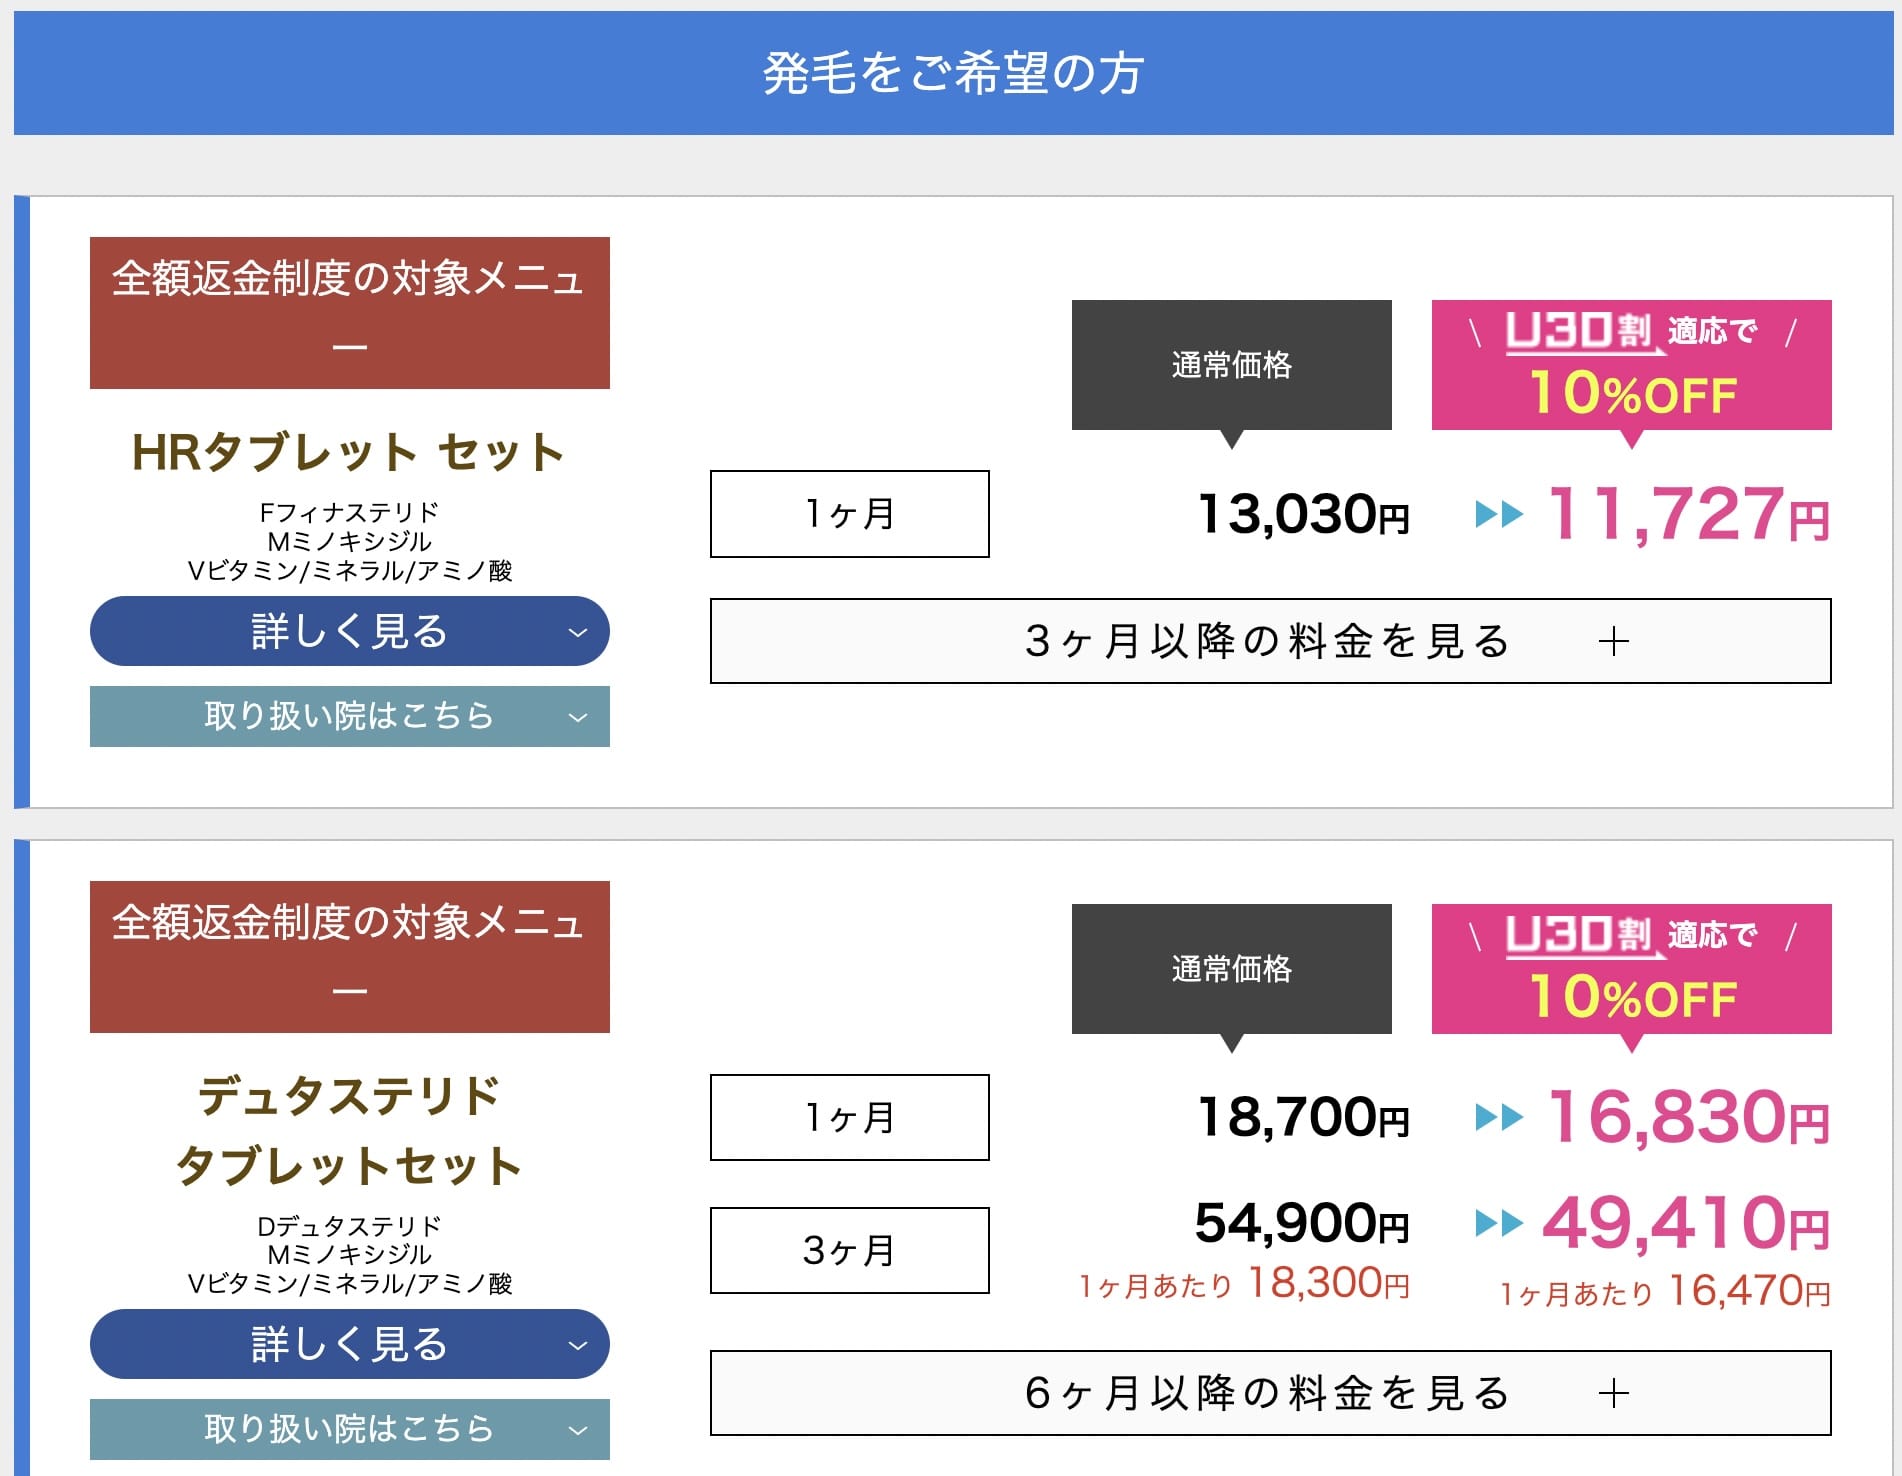Click double arrow beside 11,727円 price
The width and height of the screenshot is (1902, 1476).
[1498, 515]
